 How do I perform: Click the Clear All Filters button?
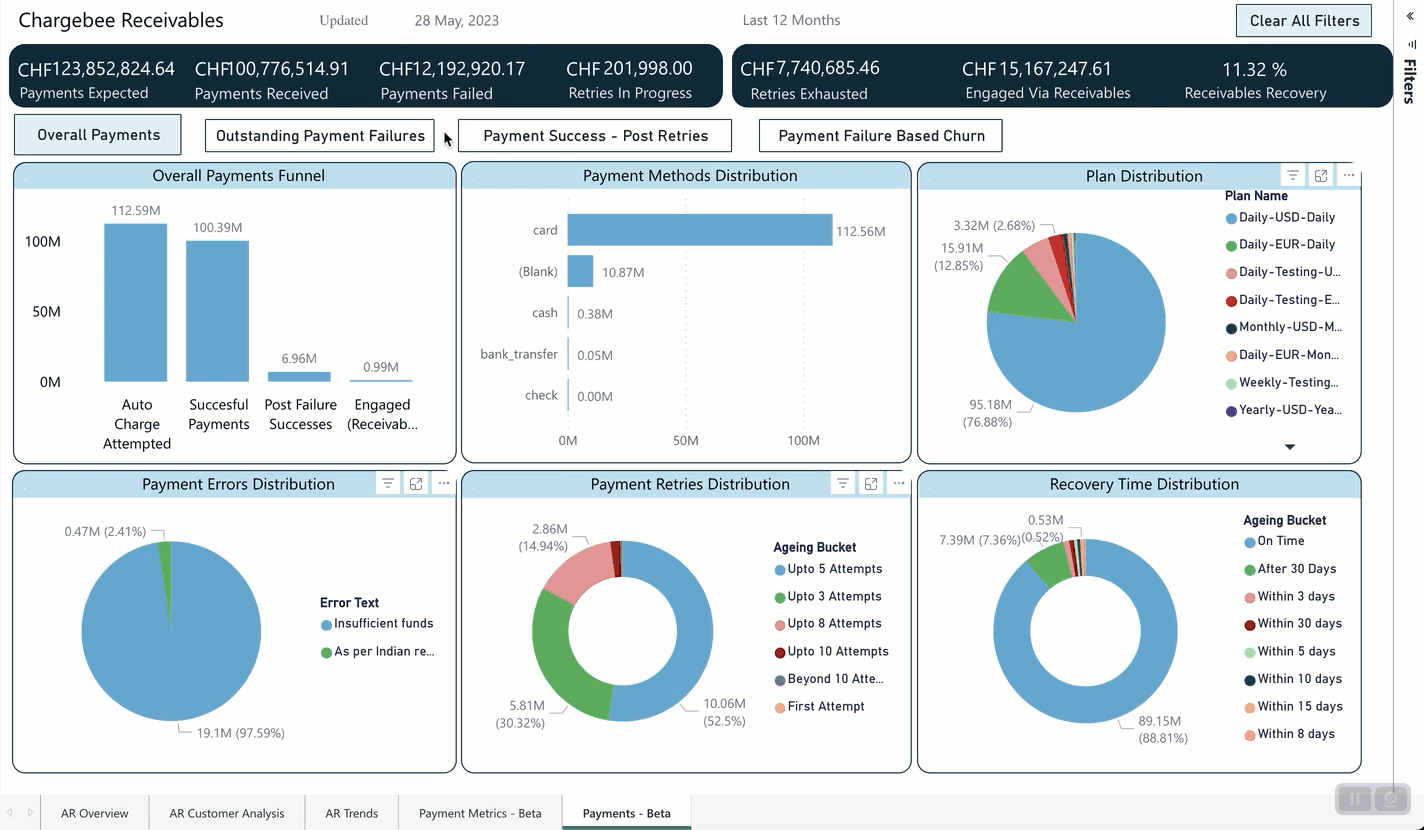click(x=1304, y=21)
